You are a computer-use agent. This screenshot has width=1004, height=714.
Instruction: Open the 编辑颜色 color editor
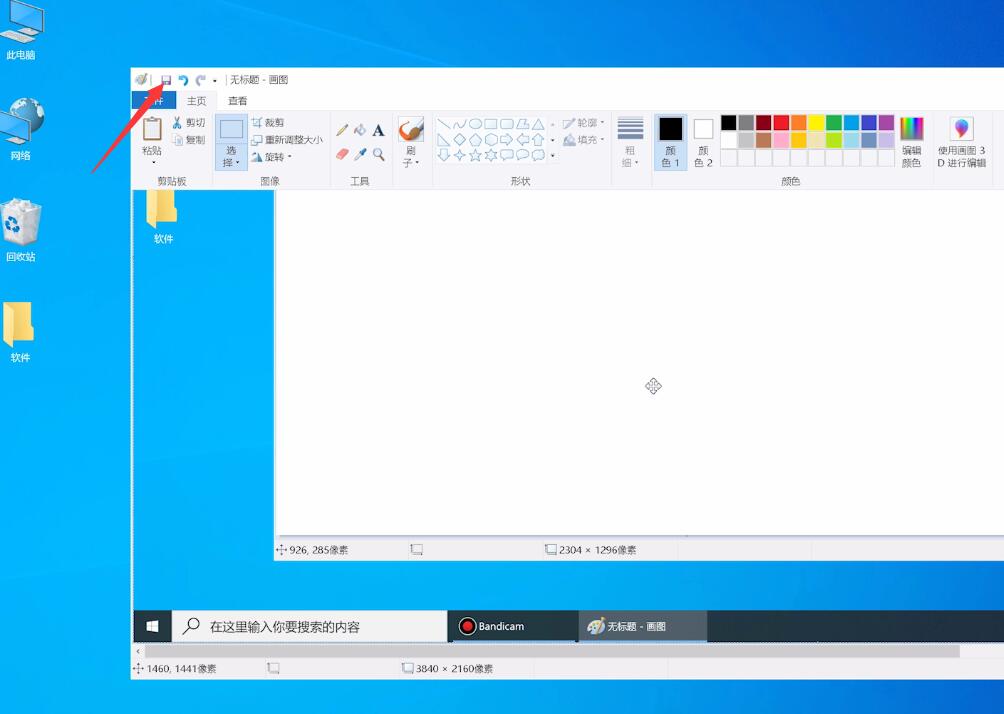click(911, 142)
